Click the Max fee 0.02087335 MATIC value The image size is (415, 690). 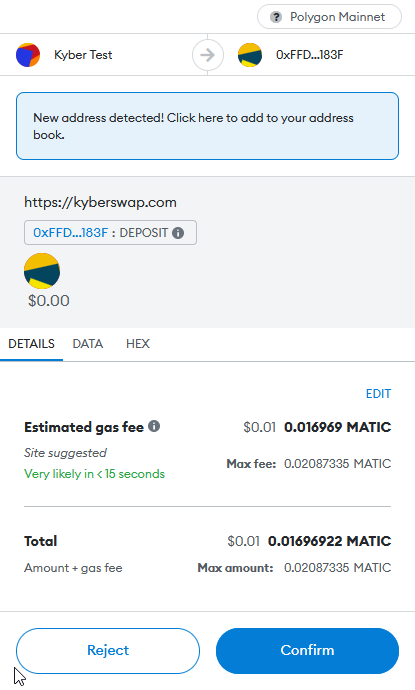338,464
